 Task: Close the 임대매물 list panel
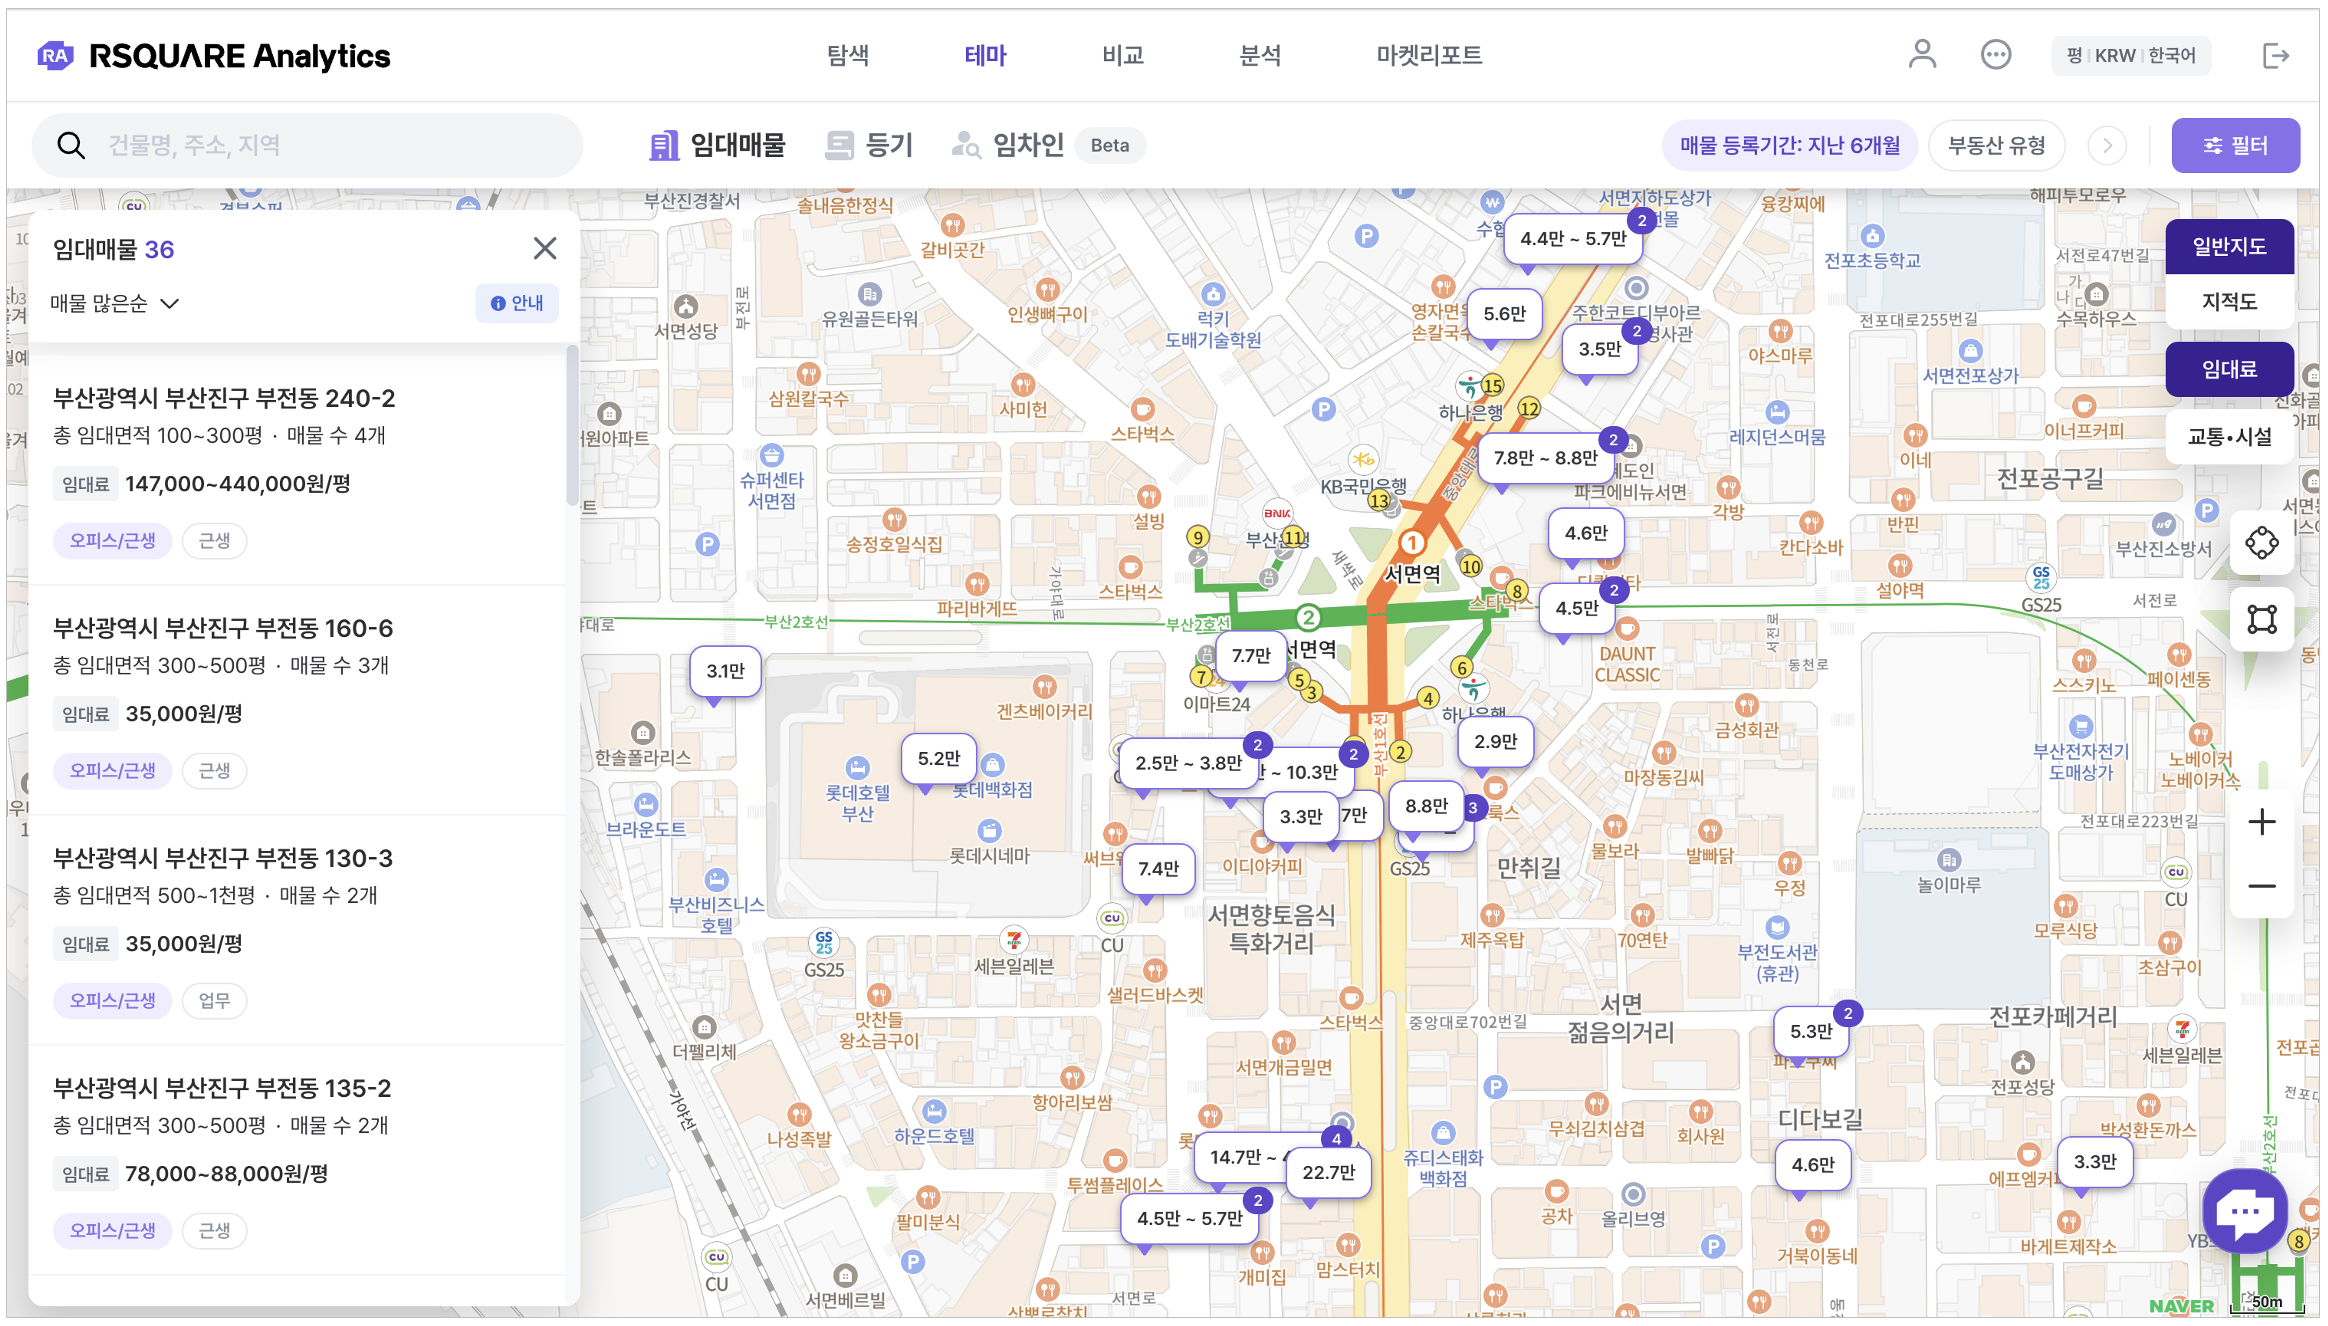click(544, 248)
